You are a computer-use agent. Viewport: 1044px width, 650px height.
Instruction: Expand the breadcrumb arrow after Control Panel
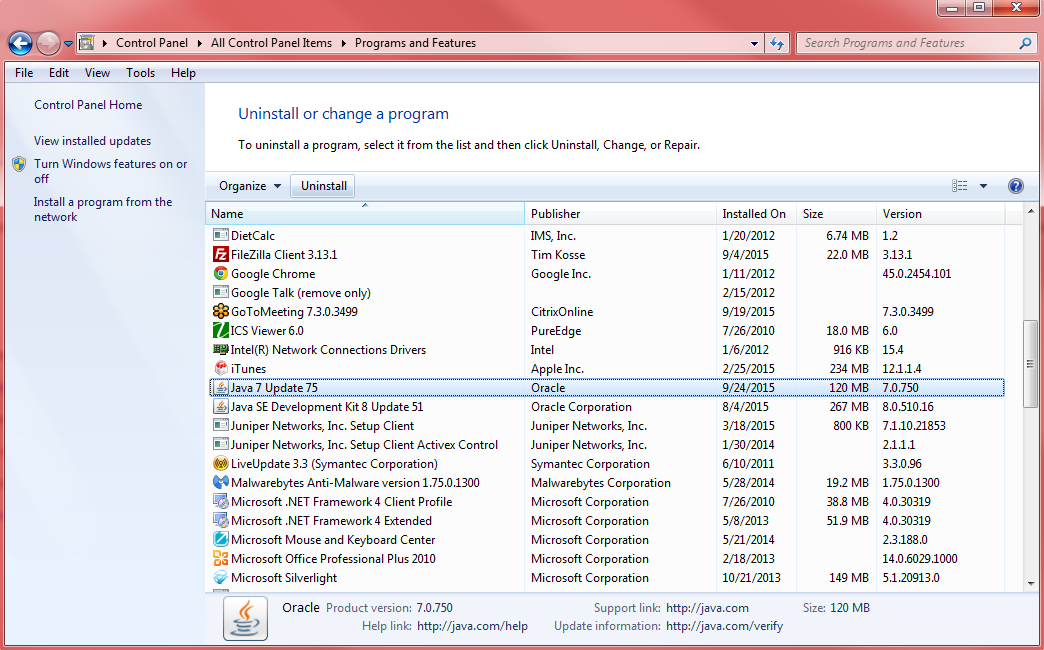(x=200, y=43)
